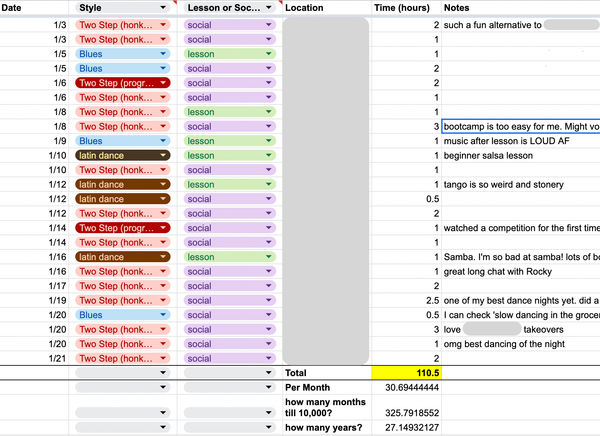
Task: Click the how many years? label cell
Action: tap(326, 428)
